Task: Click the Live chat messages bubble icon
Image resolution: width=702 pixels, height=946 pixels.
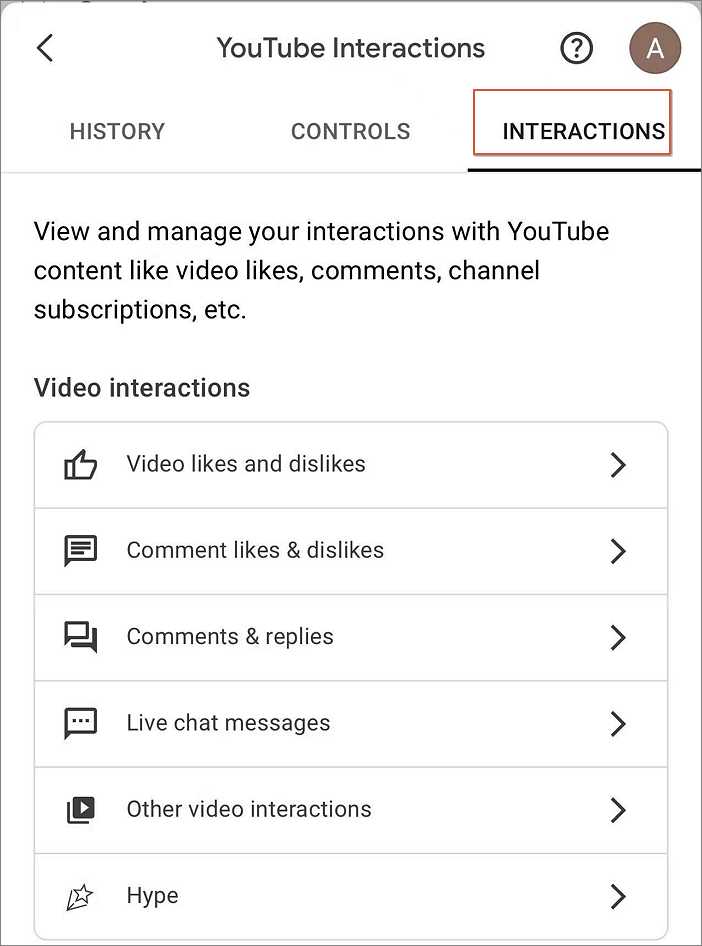Action: tap(80, 723)
